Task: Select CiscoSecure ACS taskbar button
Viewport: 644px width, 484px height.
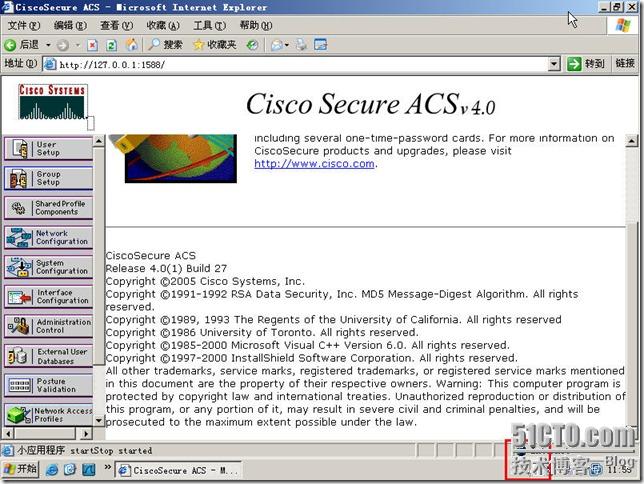Action: click(x=178, y=470)
